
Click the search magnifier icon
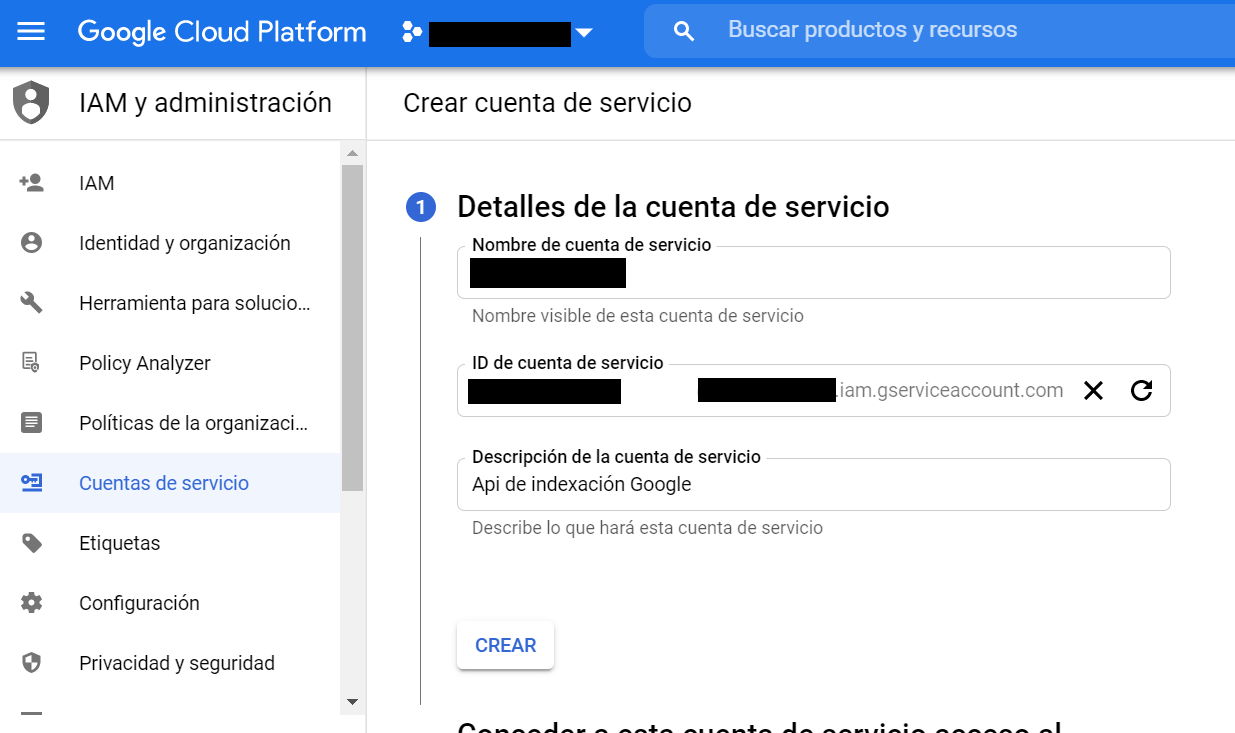click(x=684, y=31)
